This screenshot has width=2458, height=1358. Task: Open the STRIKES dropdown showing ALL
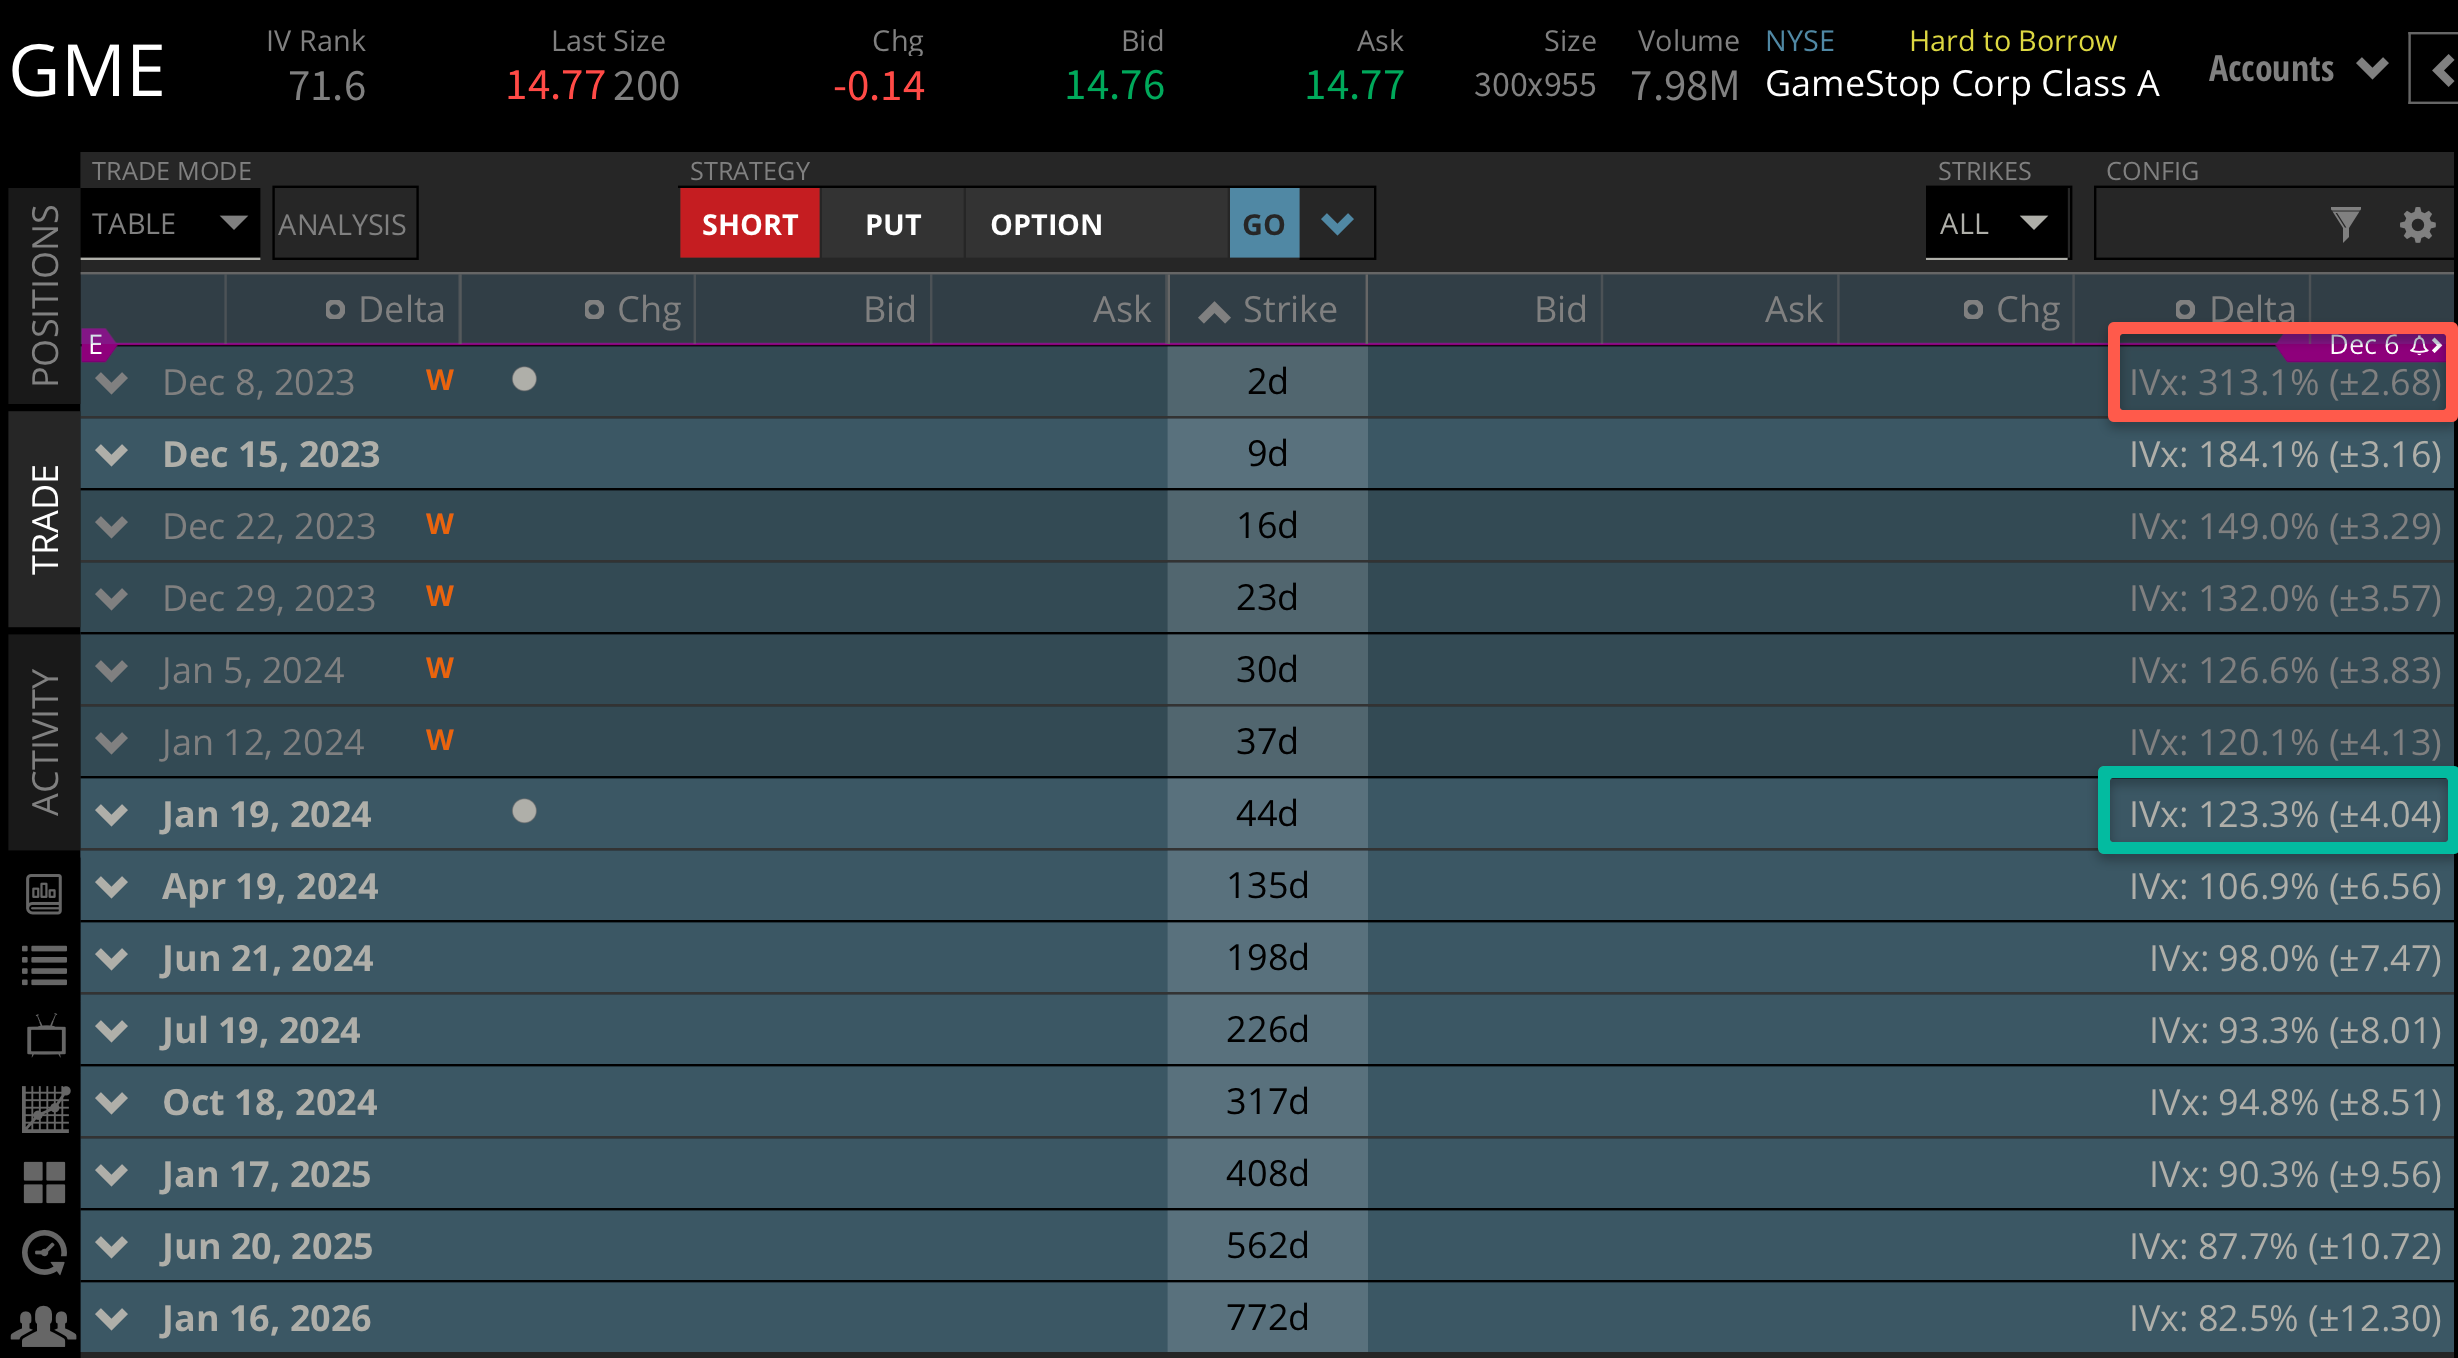point(1996,224)
